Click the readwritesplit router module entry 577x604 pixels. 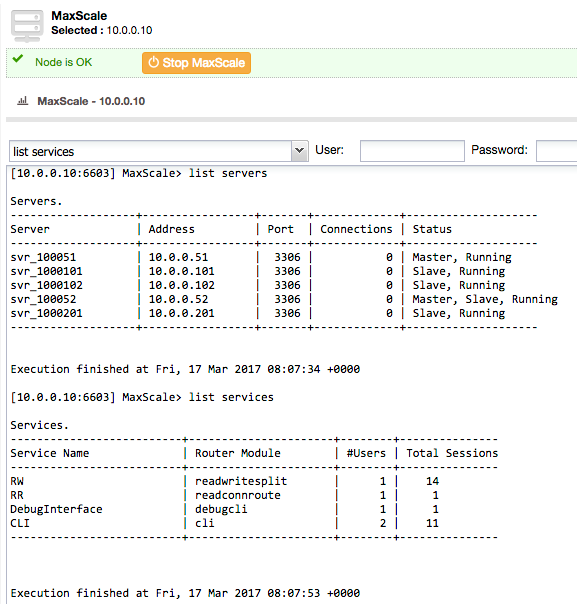241,481
